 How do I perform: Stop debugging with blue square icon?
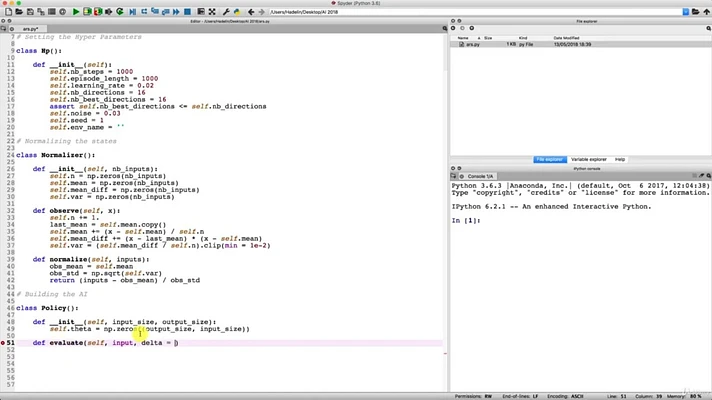point(187,12)
